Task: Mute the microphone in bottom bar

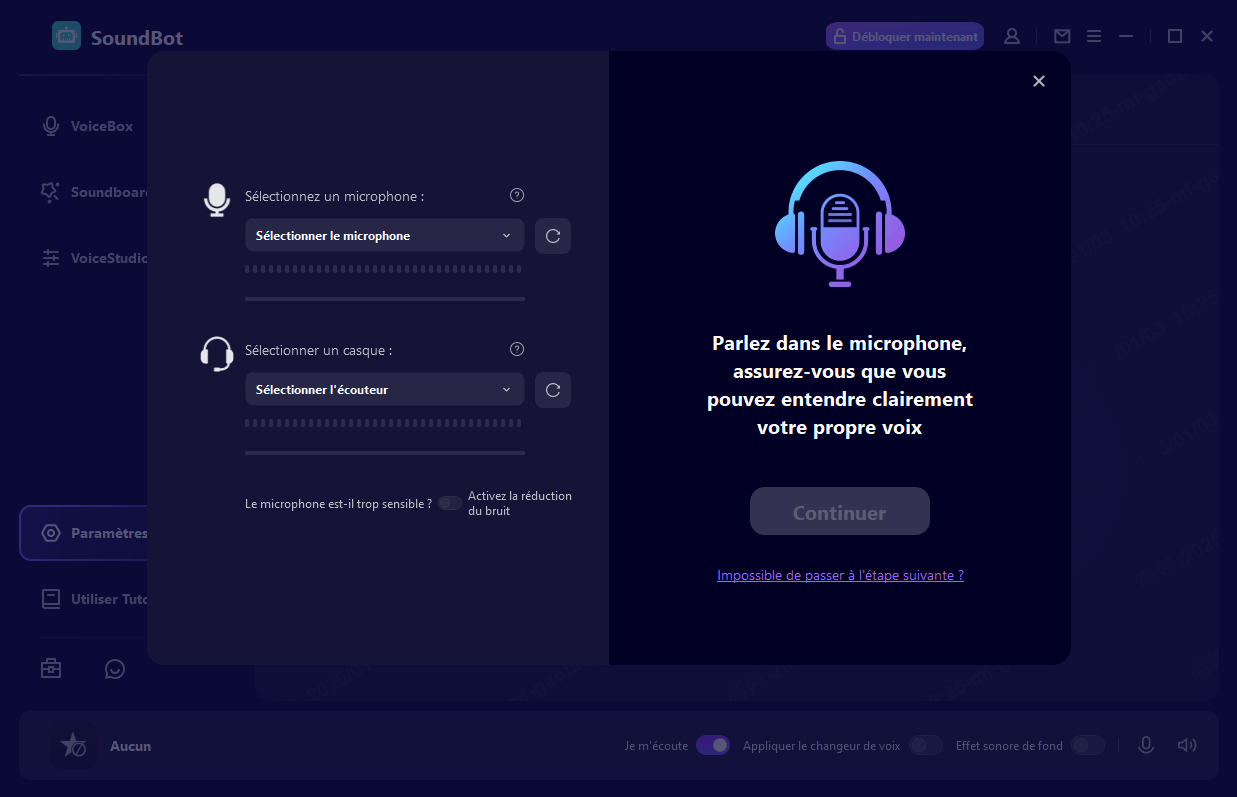Action: pyautogui.click(x=1146, y=745)
